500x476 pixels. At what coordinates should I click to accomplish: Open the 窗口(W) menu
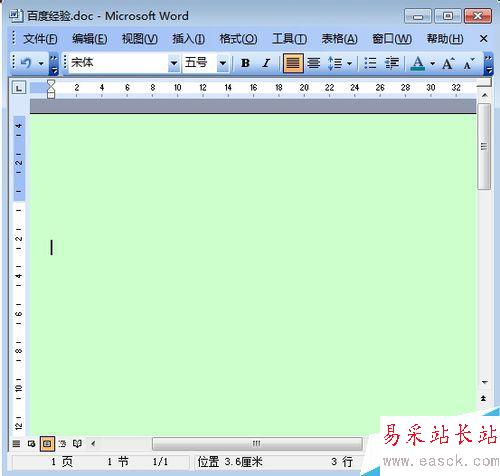pos(392,39)
